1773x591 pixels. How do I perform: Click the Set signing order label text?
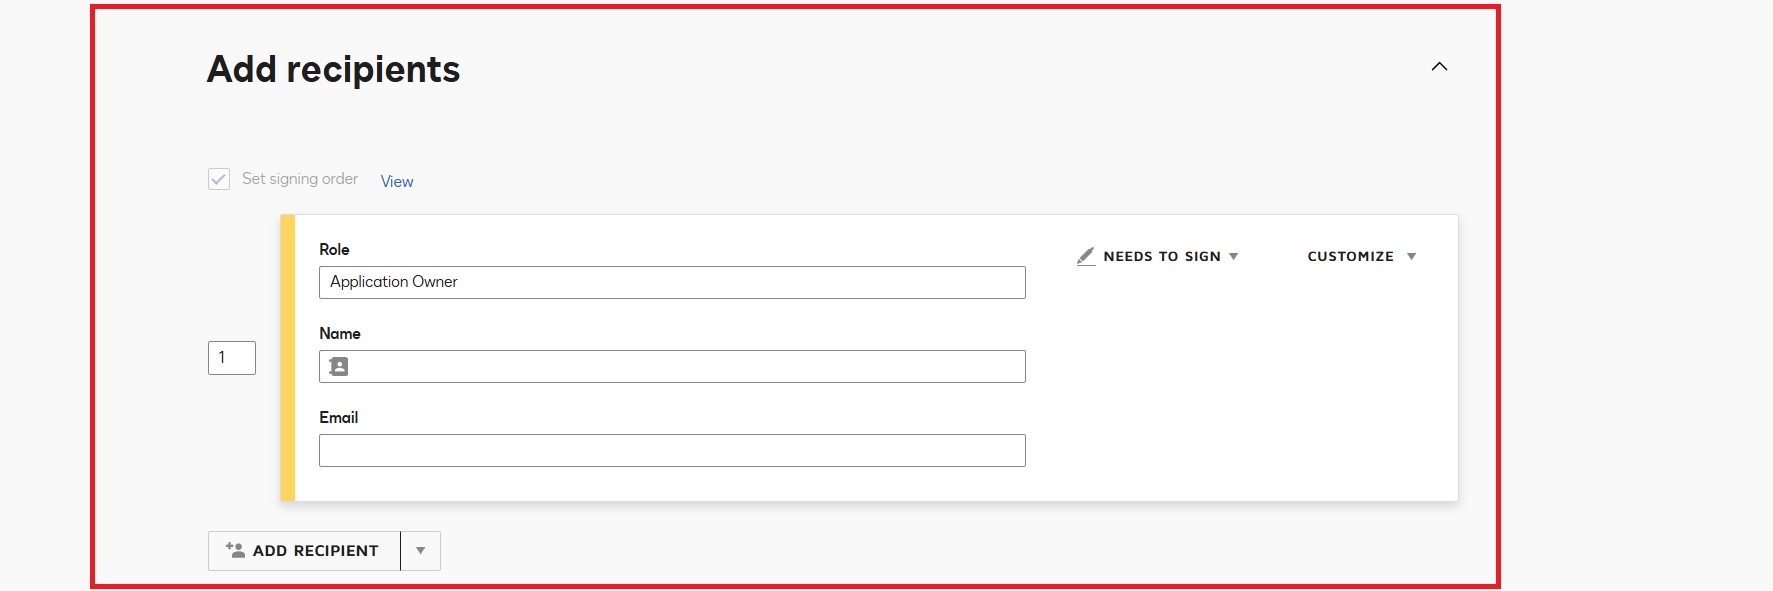coord(299,179)
